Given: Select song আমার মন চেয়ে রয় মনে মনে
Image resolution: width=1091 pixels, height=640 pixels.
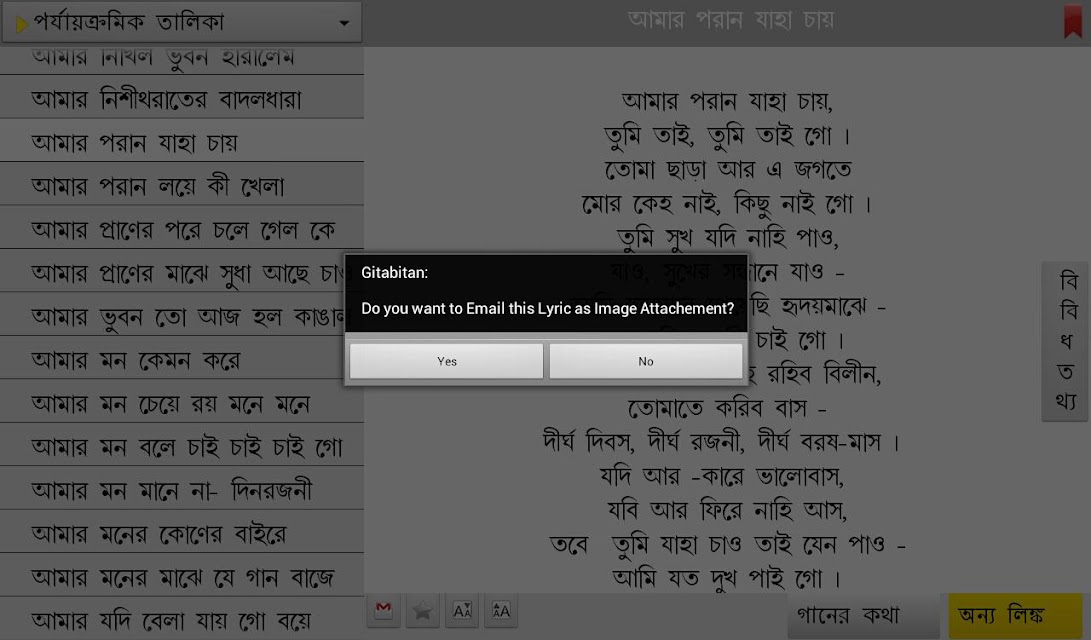Looking at the screenshot, I should click(x=182, y=403).
